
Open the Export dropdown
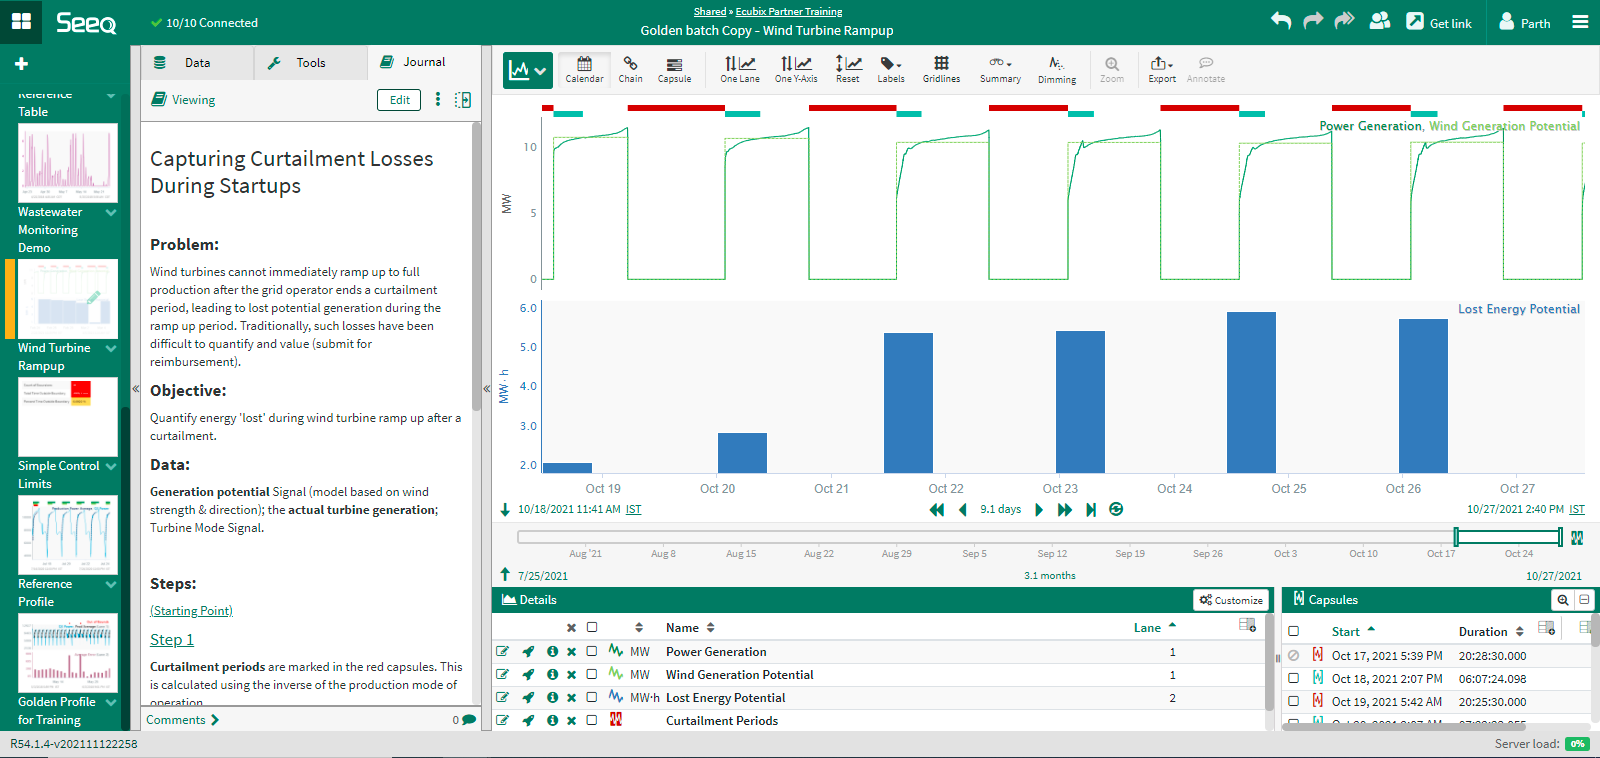click(x=1162, y=69)
